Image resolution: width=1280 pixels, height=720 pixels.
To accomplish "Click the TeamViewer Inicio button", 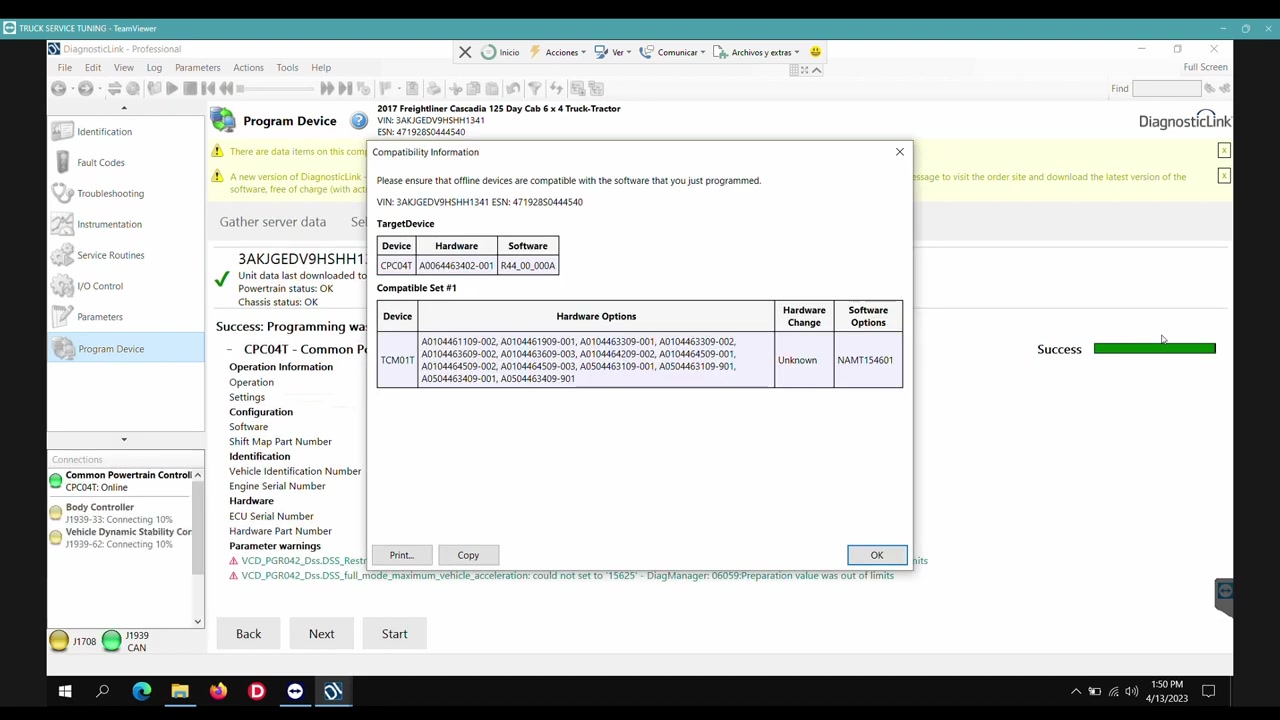I will tap(500, 52).
